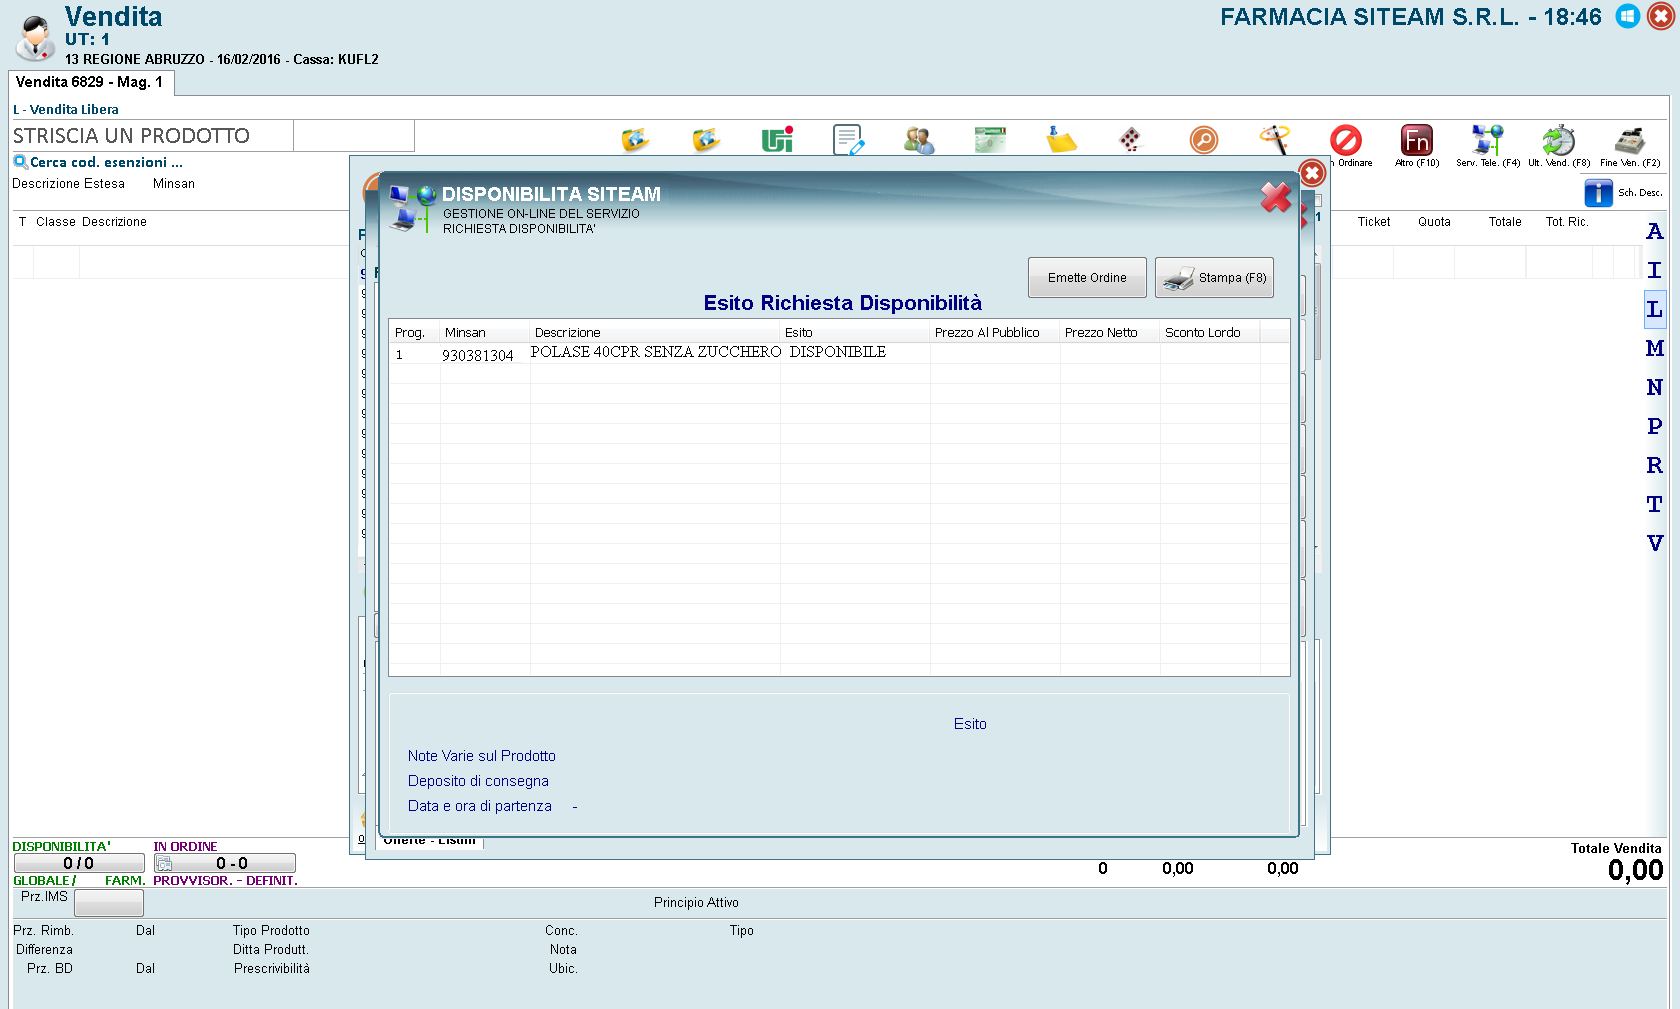Click the Minsan column header in results
The height and width of the screenshot is (1009, 1680).
pyautogui.click(x=485, y=332)
